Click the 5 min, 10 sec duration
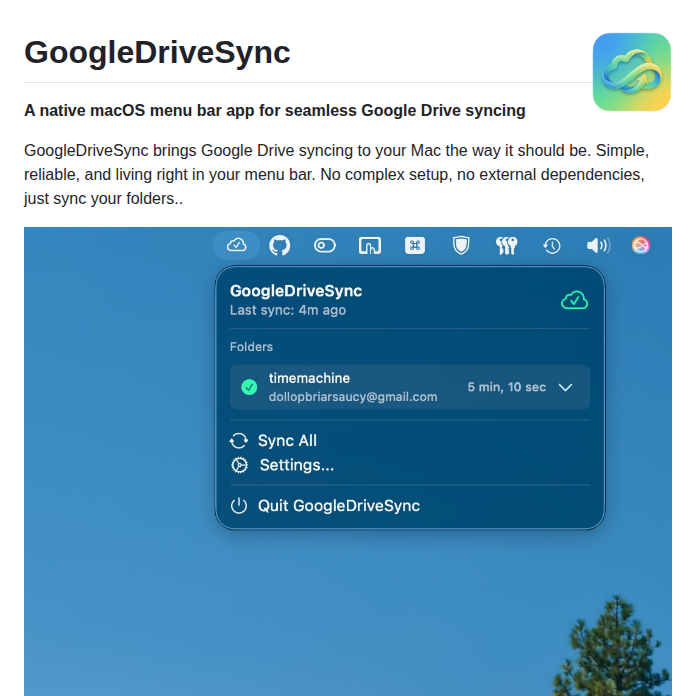This screenshot has width=696, height=696. pyautogui.click(x=506, y=387)
